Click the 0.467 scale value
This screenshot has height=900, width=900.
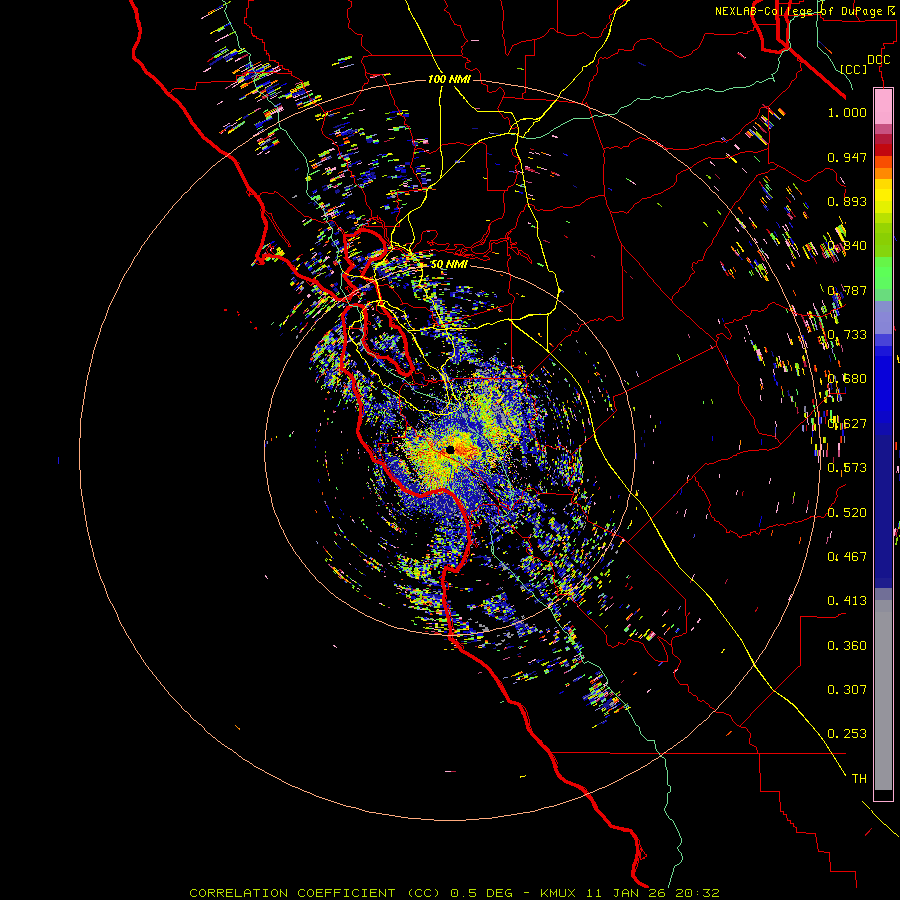tap(847, 557)
